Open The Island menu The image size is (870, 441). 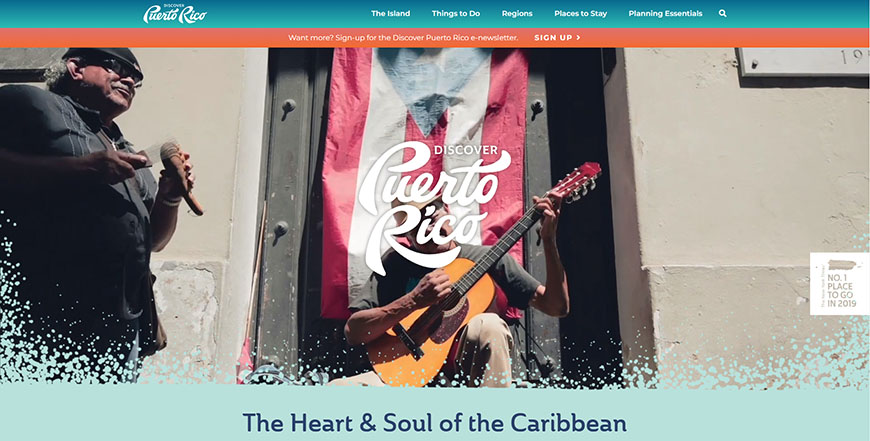click(391, 13)
